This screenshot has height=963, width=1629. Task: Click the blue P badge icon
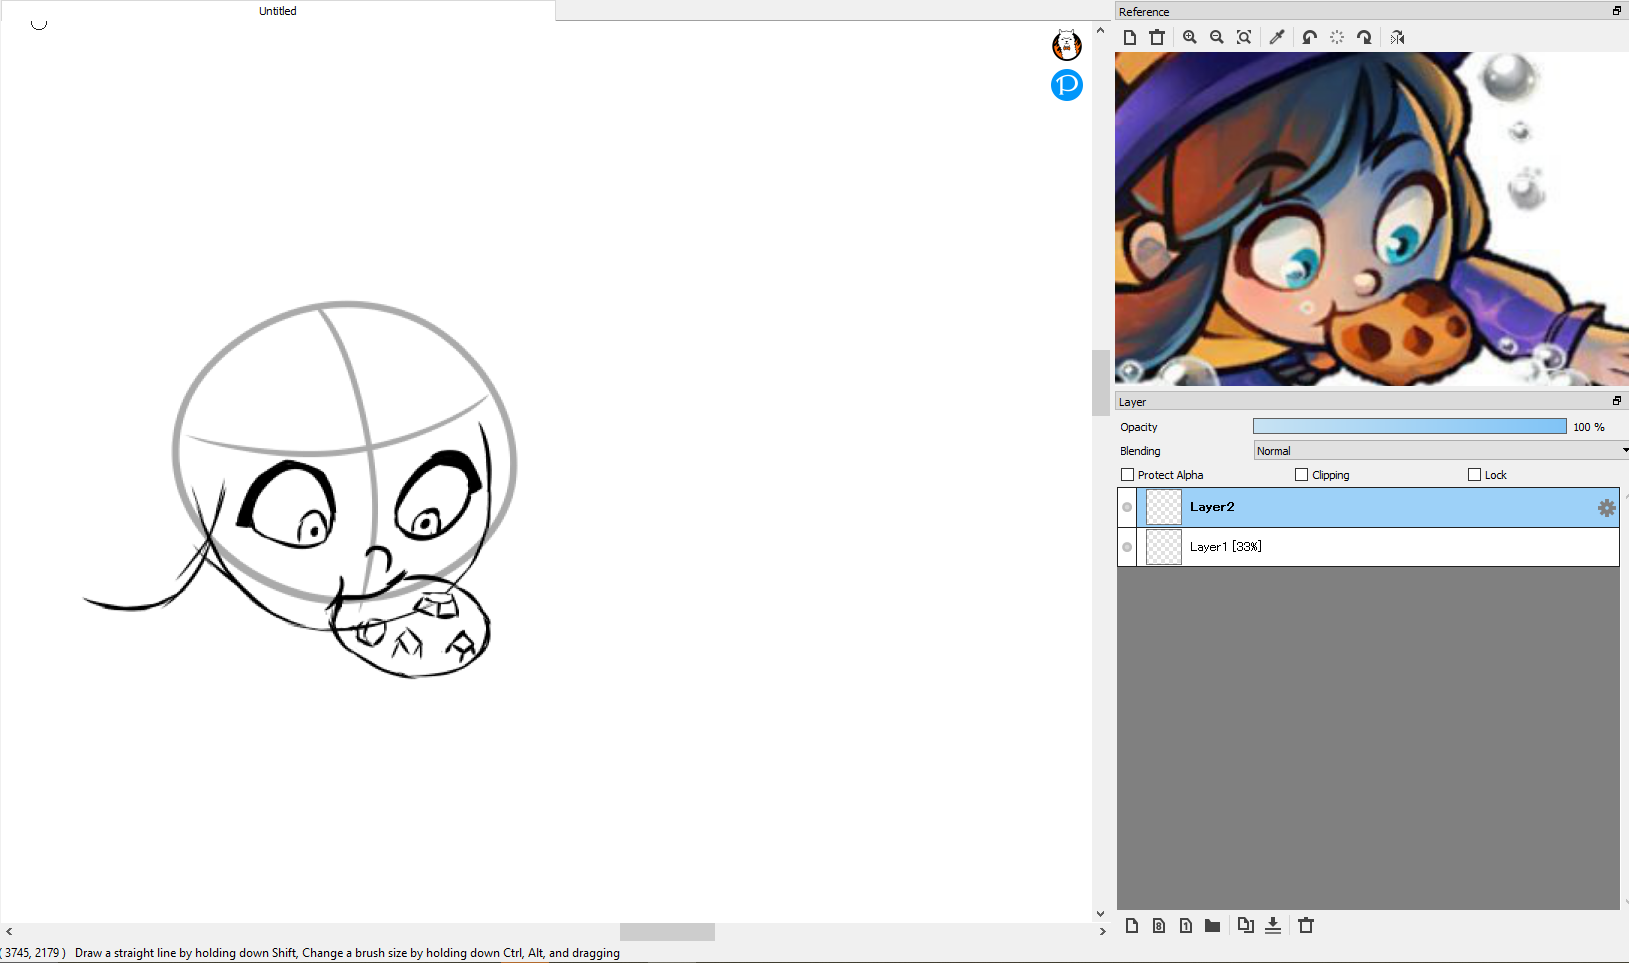click(1067, 85)
